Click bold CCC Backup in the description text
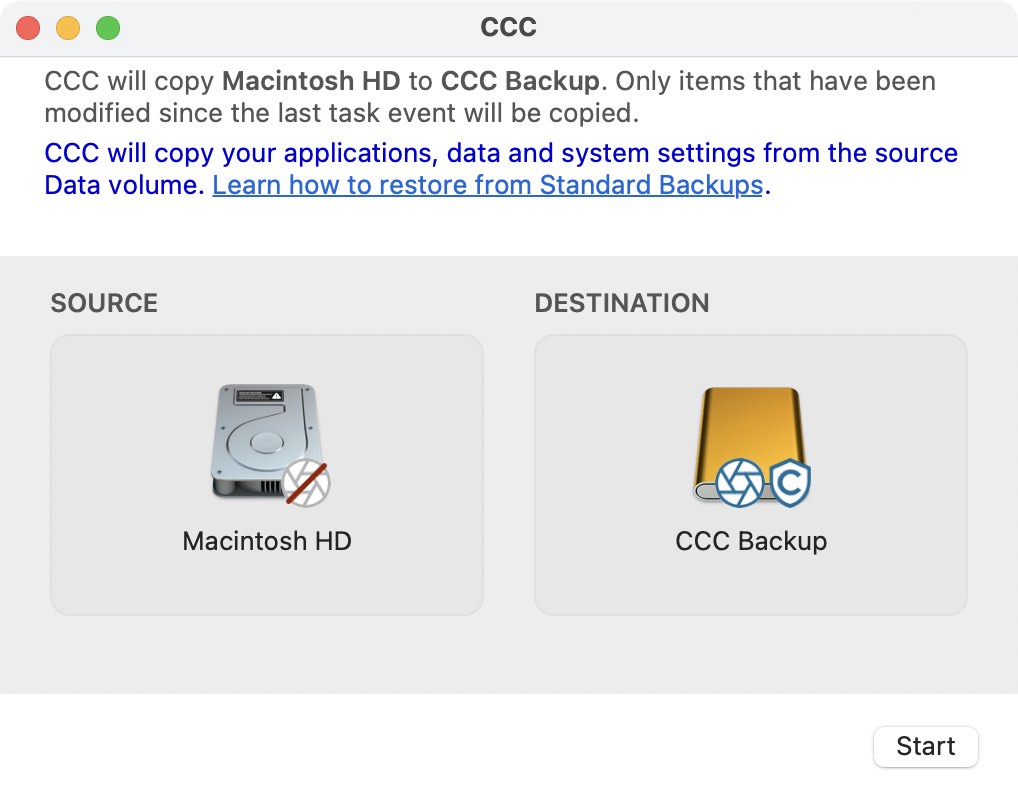 (520, 81)
